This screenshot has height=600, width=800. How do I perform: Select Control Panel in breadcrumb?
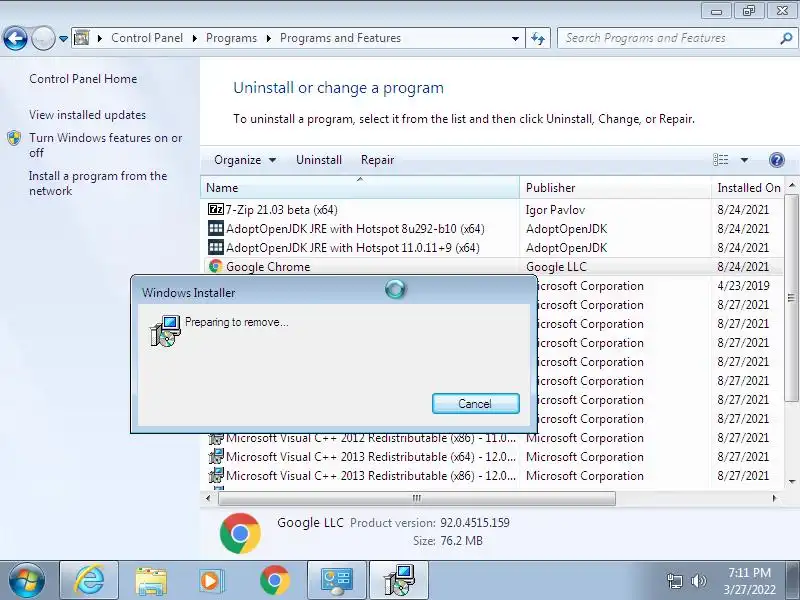[x=146, y=38]
